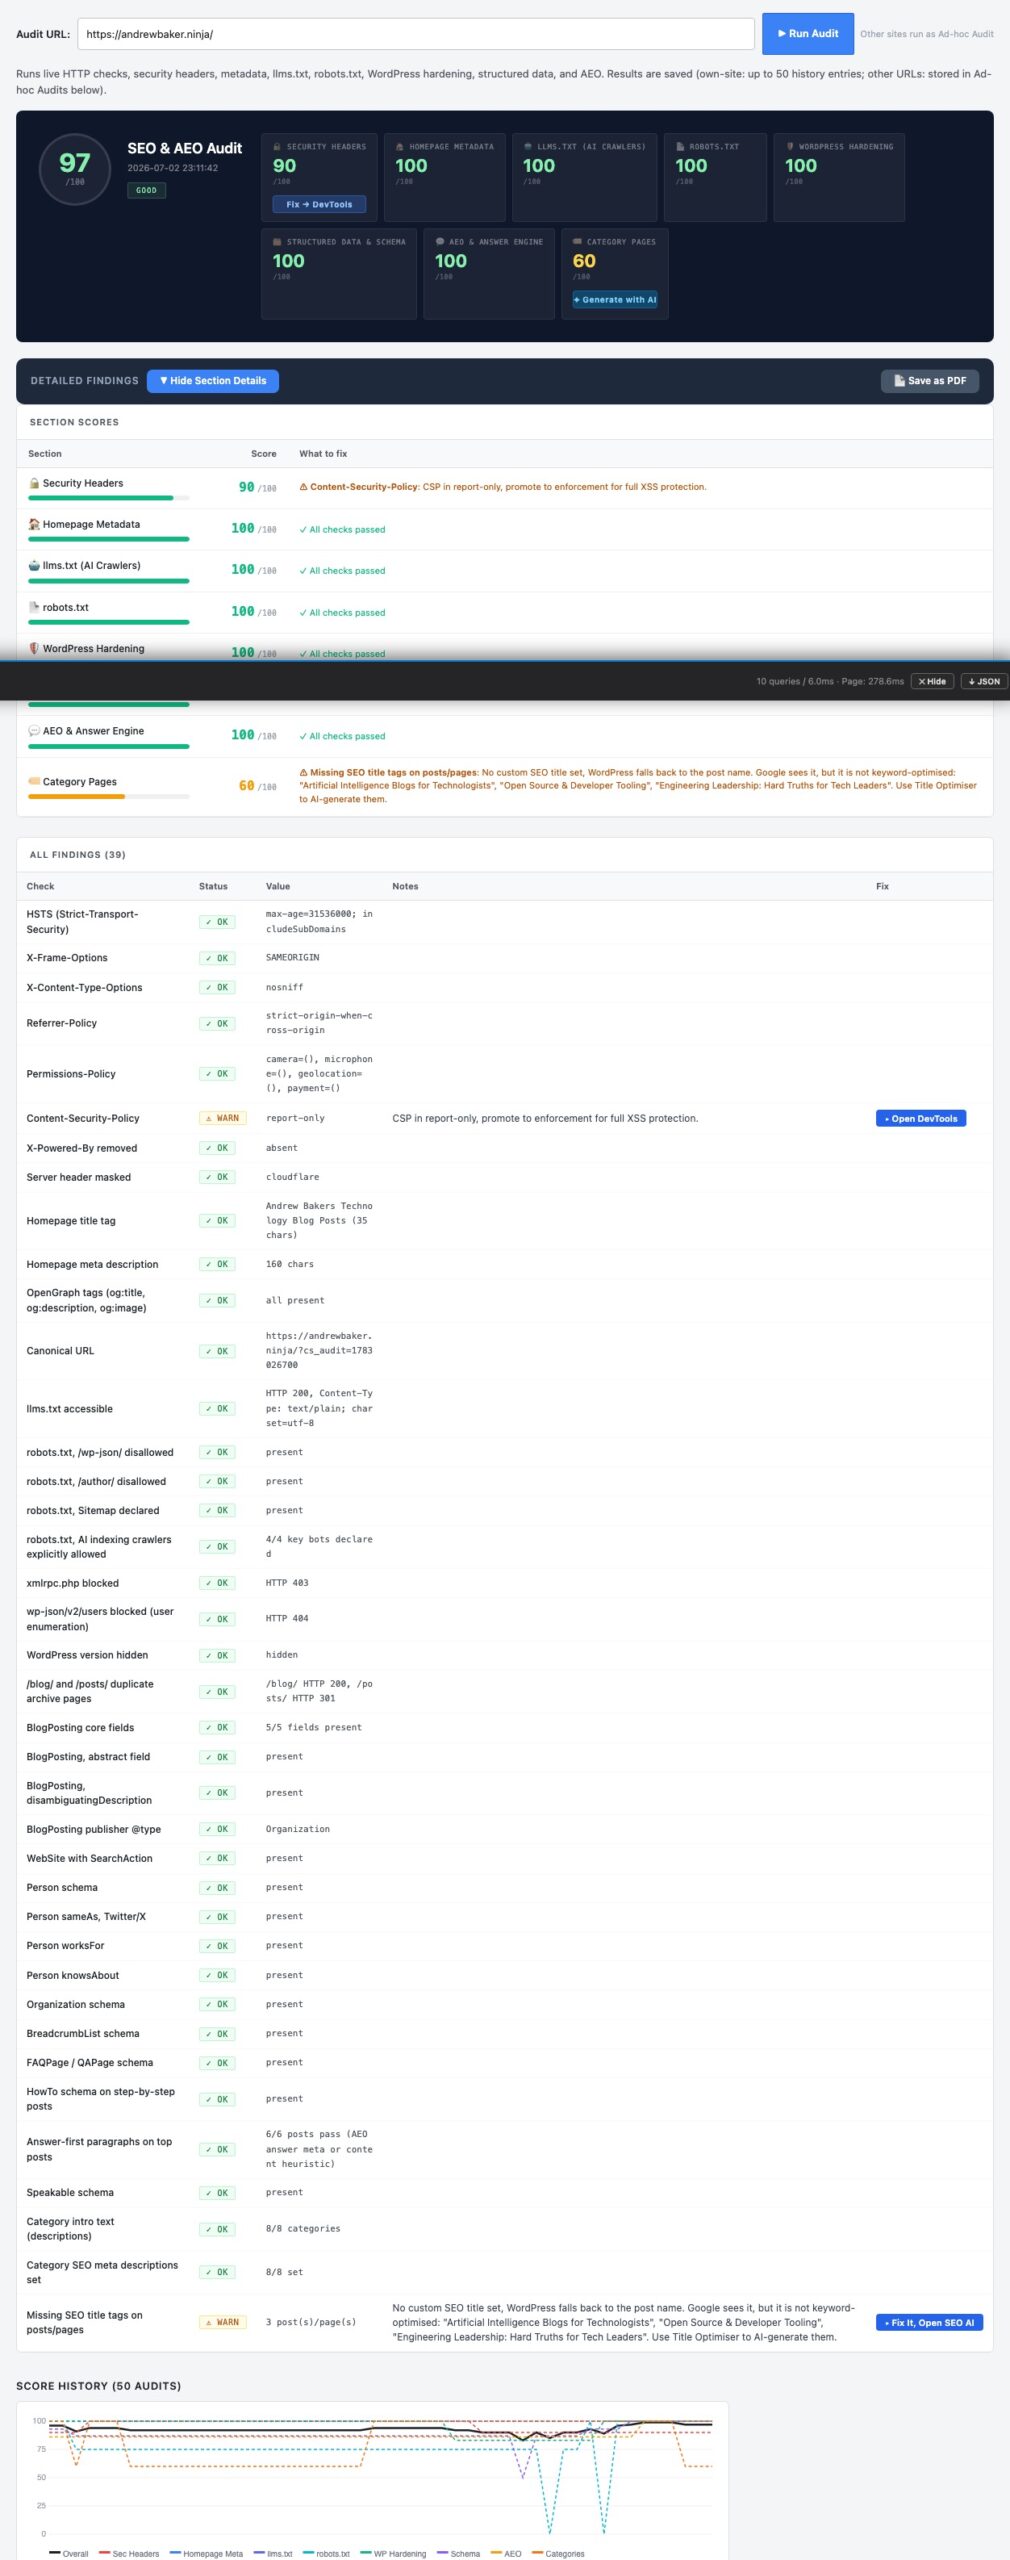Click house icon beside Homepage Metadata section row

[34, 524]
